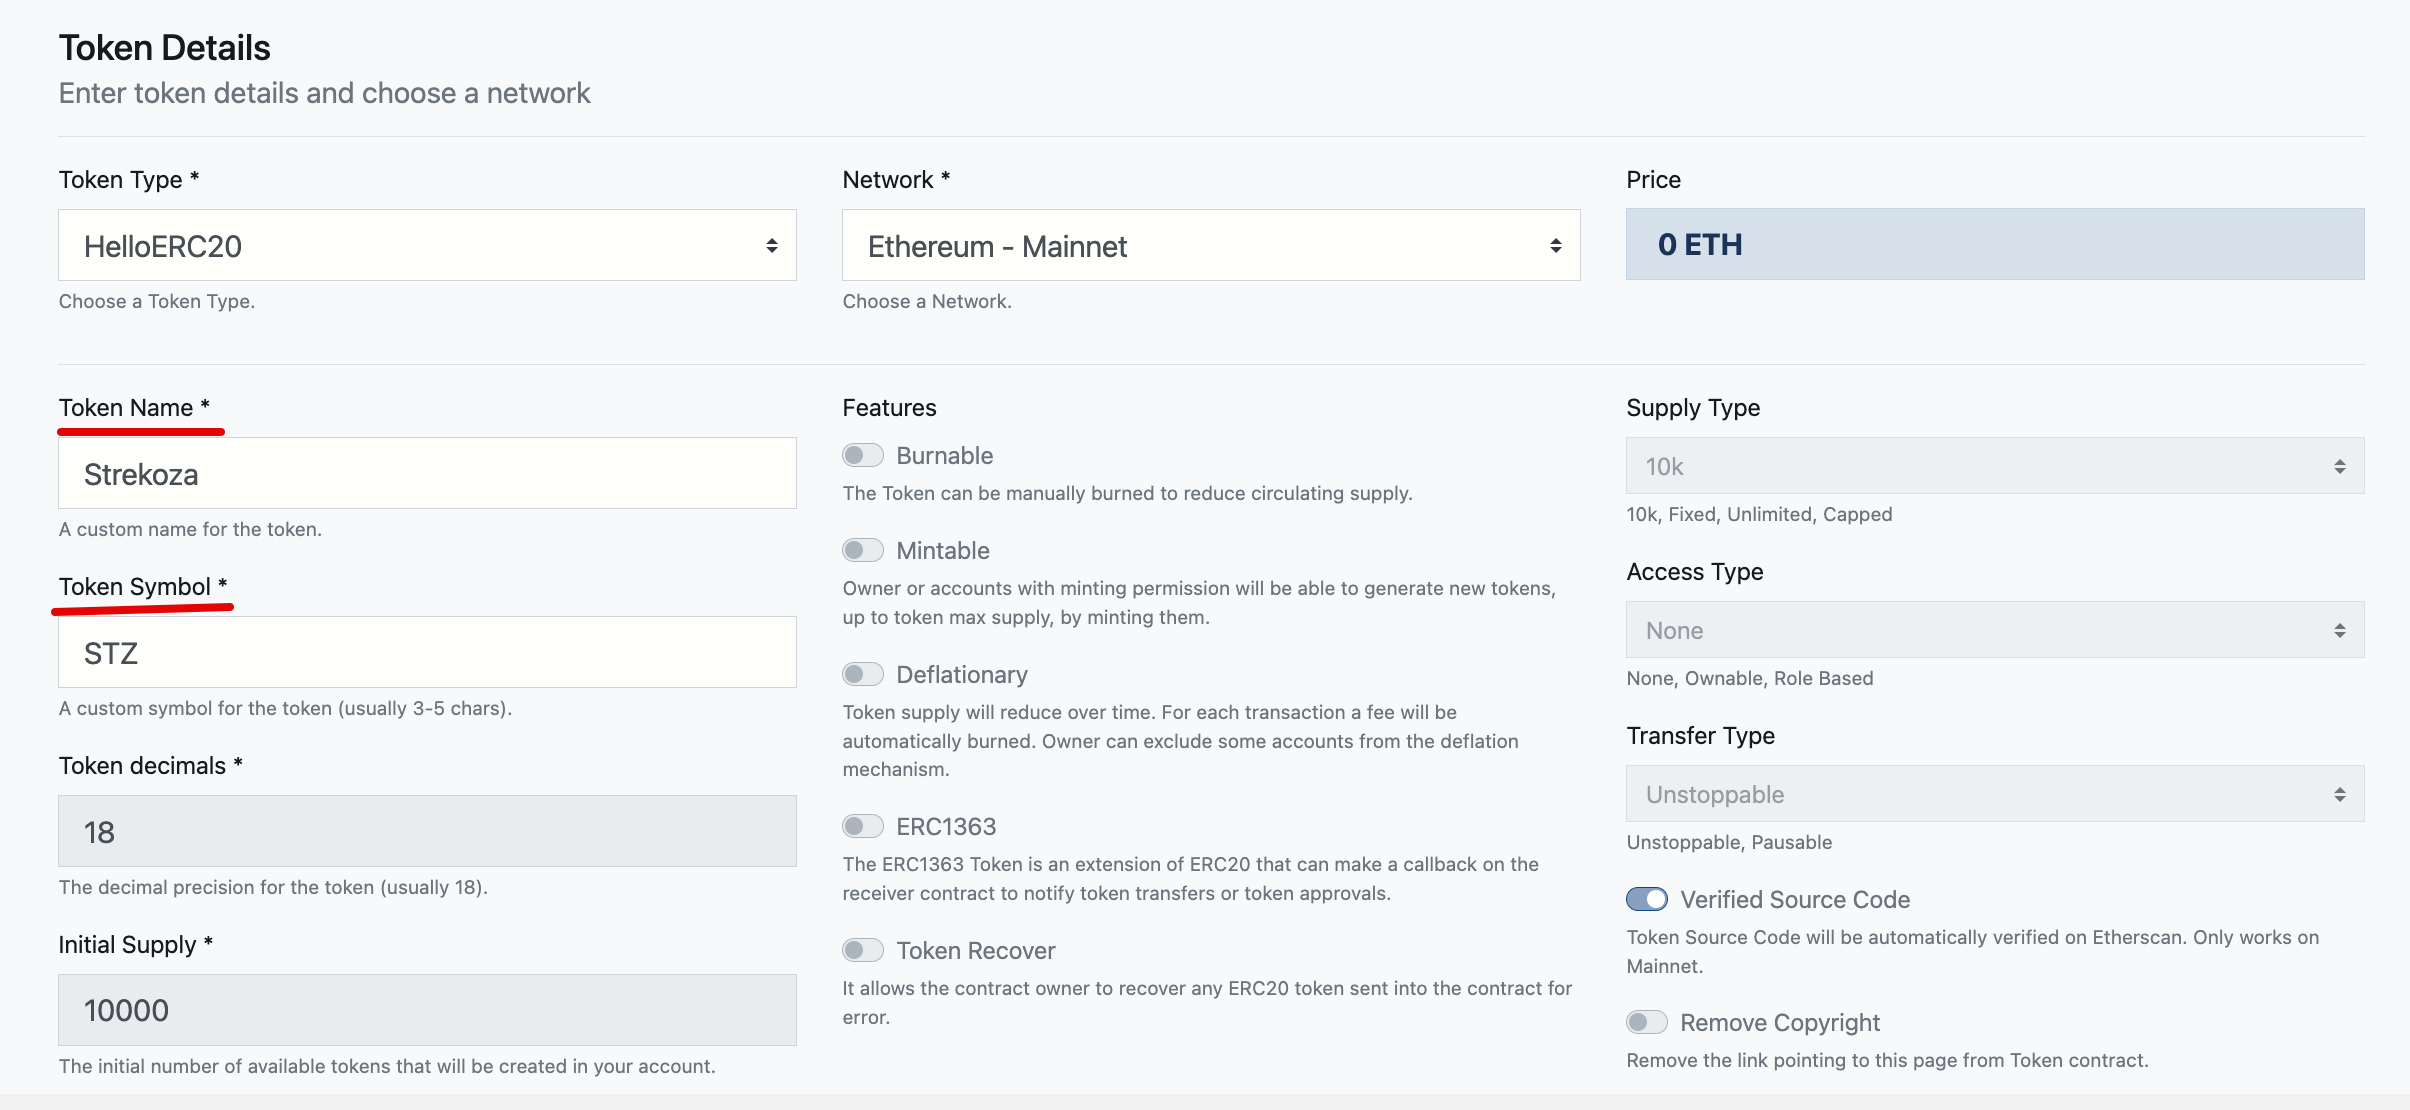Open the Network dropdown
The image size is (2410, 1110).
[1210, 245]
